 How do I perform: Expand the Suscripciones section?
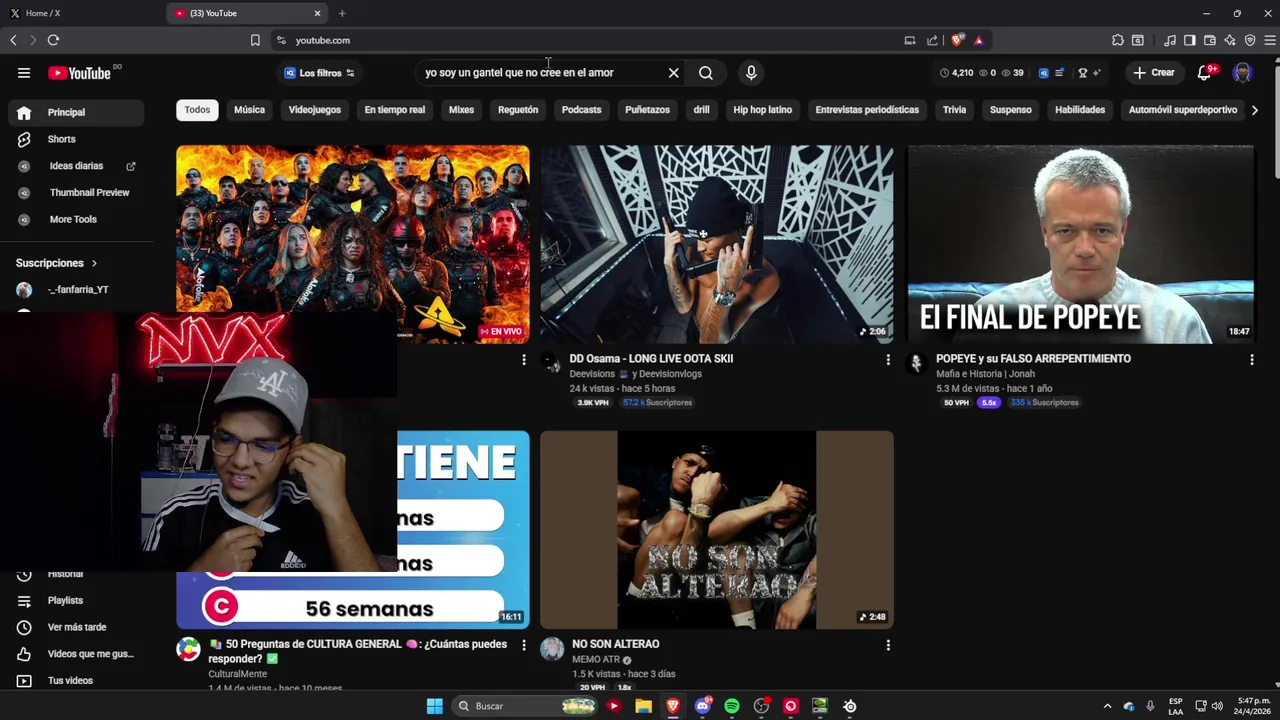57,263
